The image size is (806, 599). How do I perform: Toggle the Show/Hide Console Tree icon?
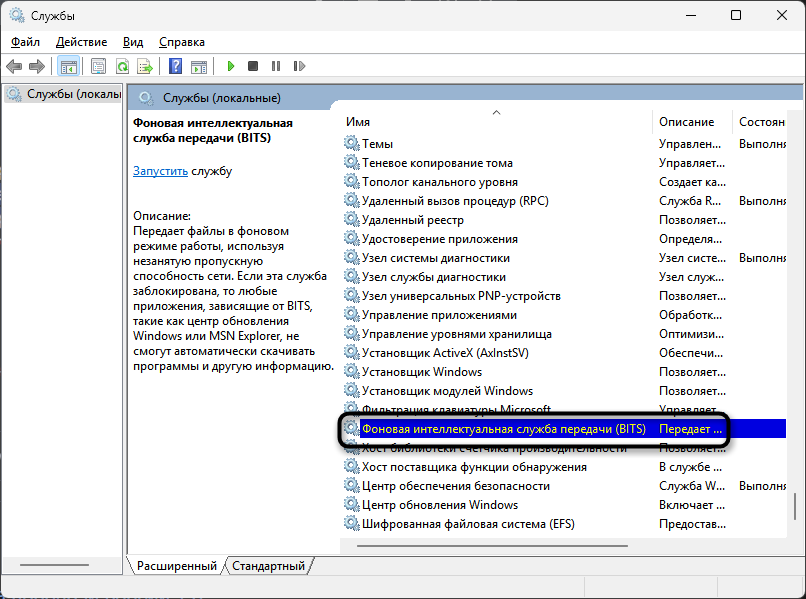coord(69,67)
